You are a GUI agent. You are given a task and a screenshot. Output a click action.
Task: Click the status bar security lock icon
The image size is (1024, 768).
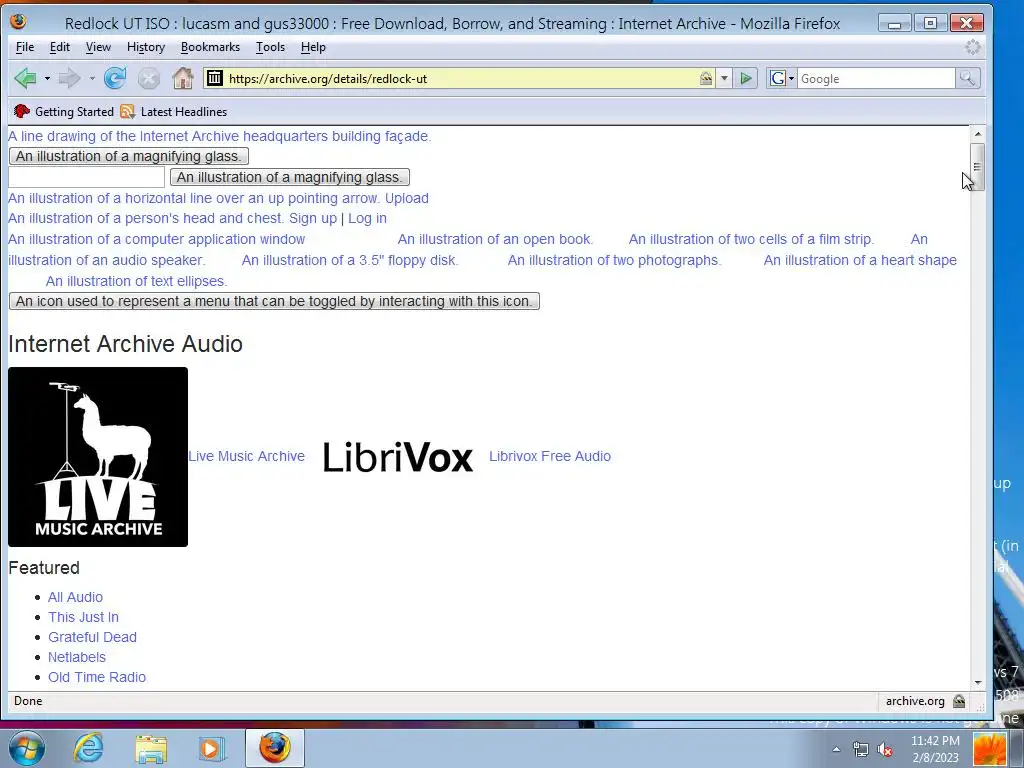[x=959, y=701]
